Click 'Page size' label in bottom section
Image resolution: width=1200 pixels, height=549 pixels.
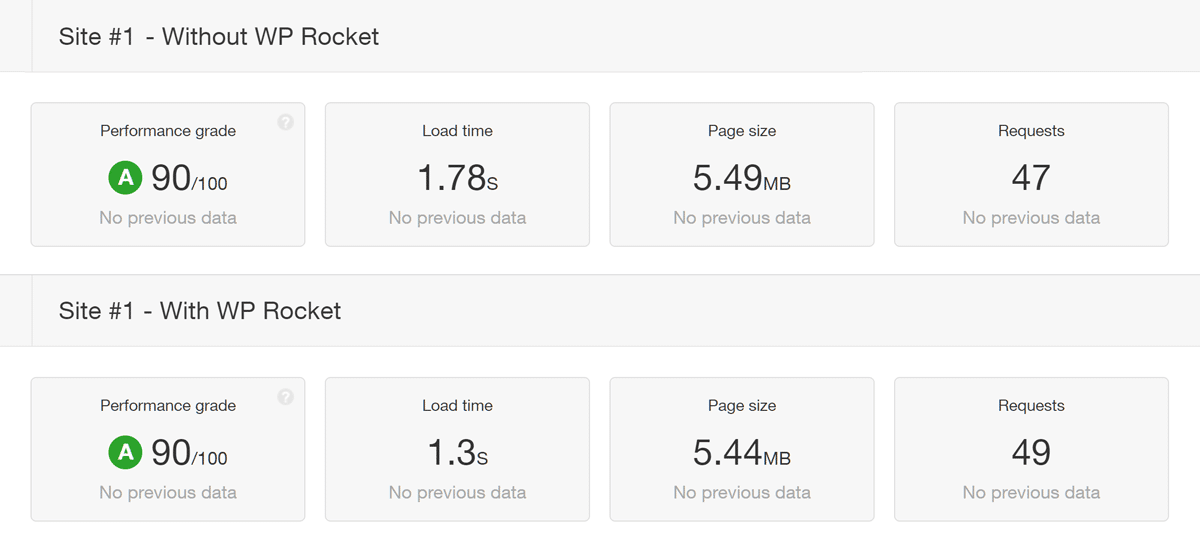[742, 406]
